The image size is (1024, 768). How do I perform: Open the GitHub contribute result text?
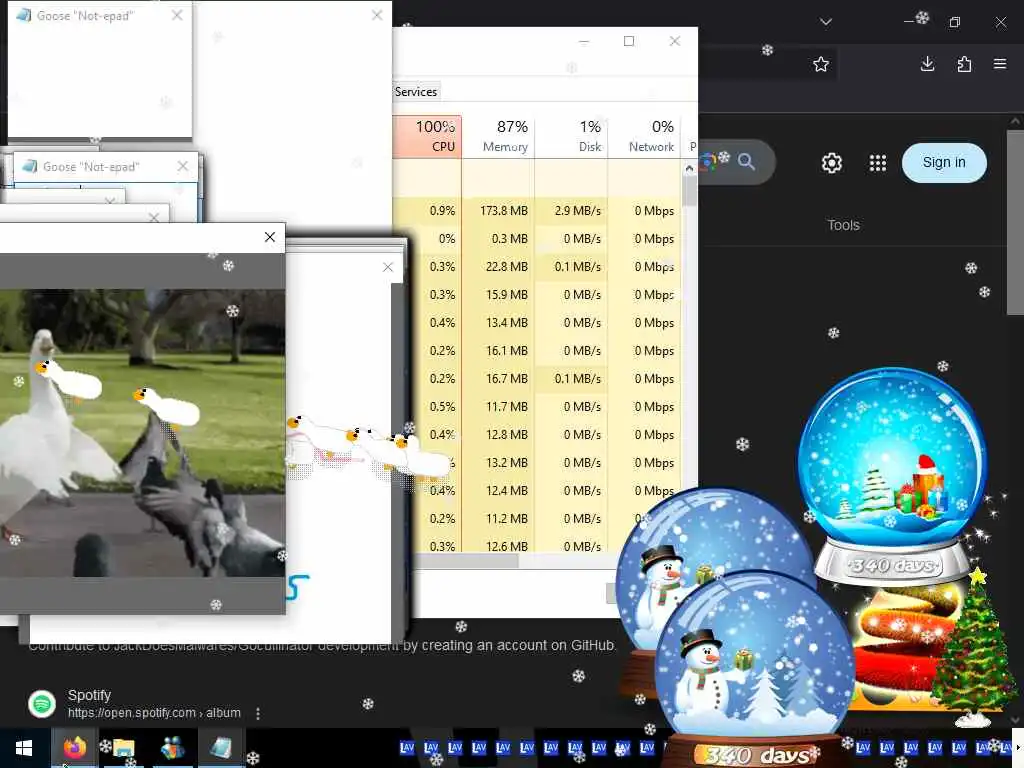(x=321, y=645)
